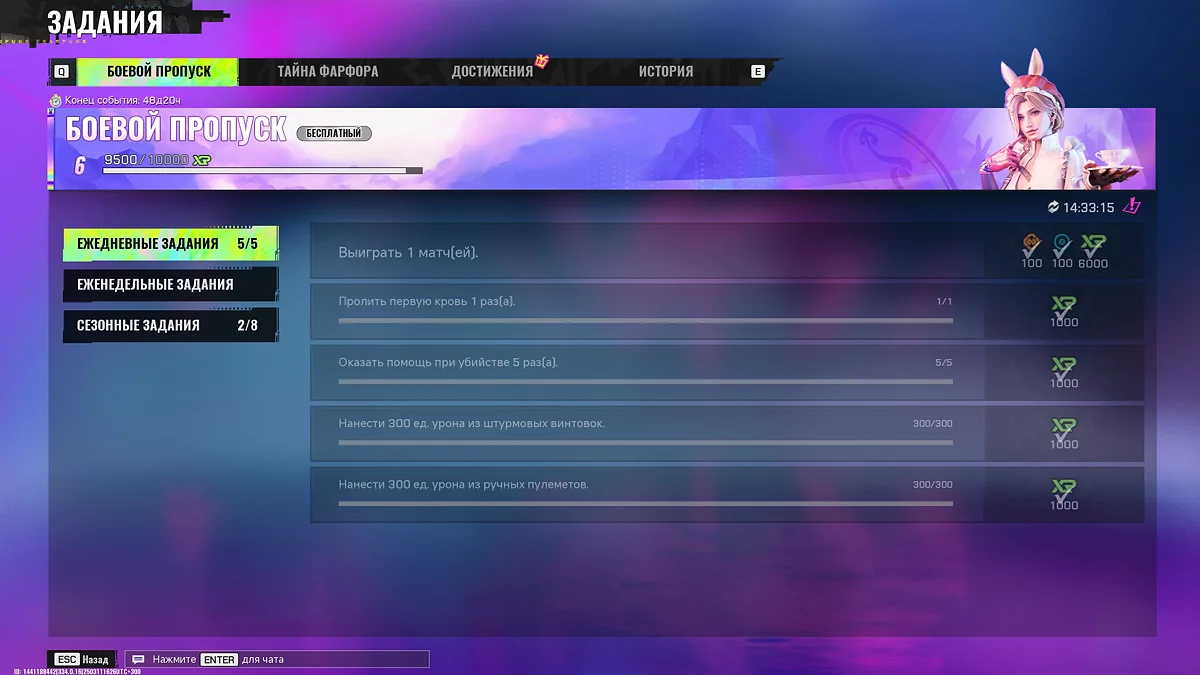The width and height of the screenshot is (1200, 675).
Task: Switch to the Тайна Фарфора tab
Action: point(327,72)
